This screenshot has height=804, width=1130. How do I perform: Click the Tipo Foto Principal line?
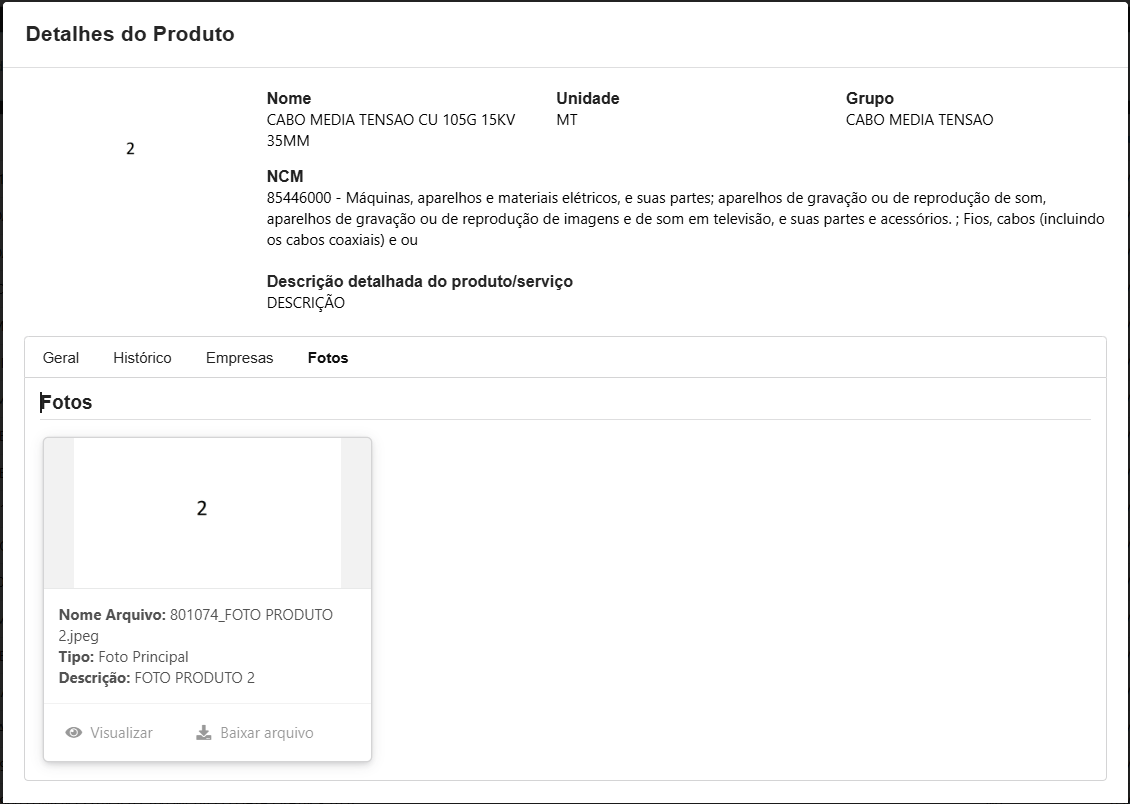(x=123, y=657)
